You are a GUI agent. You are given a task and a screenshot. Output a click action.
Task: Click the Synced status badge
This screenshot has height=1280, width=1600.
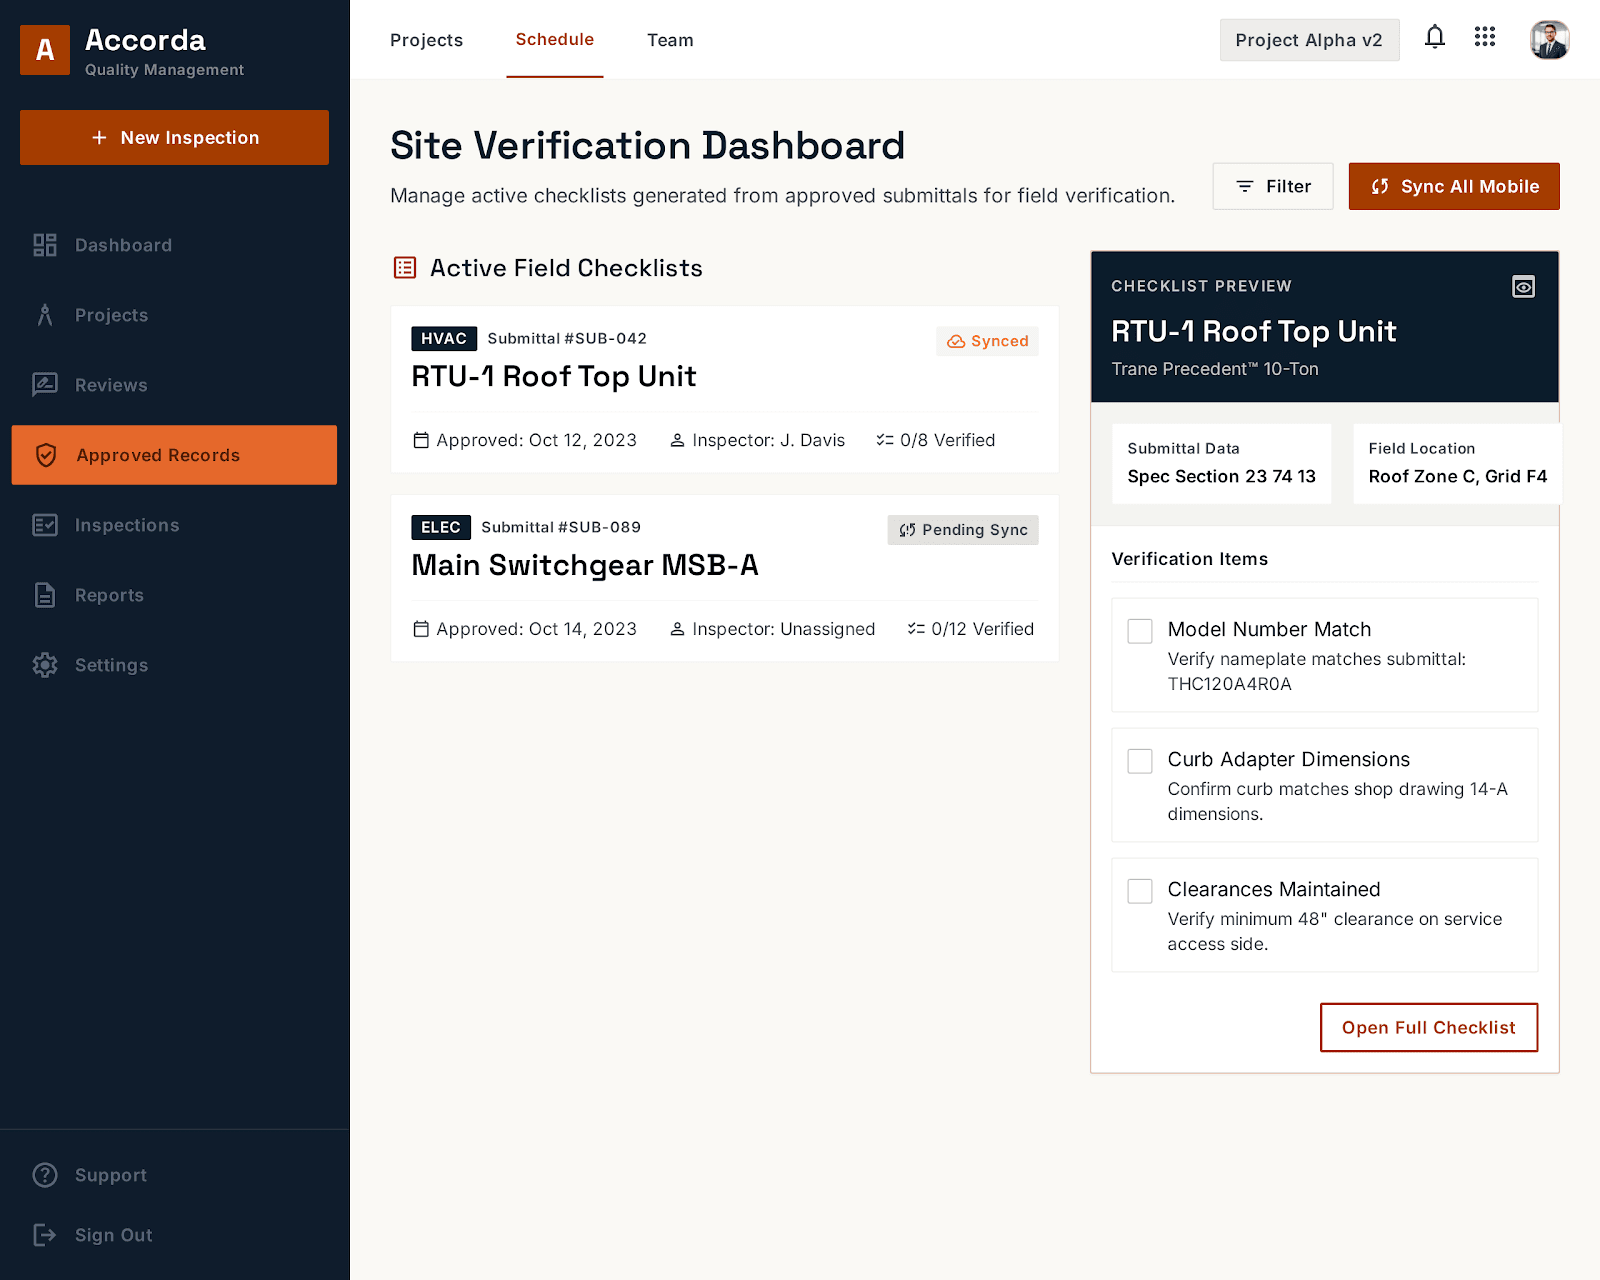pyautogui.click(x=987, y=341)
